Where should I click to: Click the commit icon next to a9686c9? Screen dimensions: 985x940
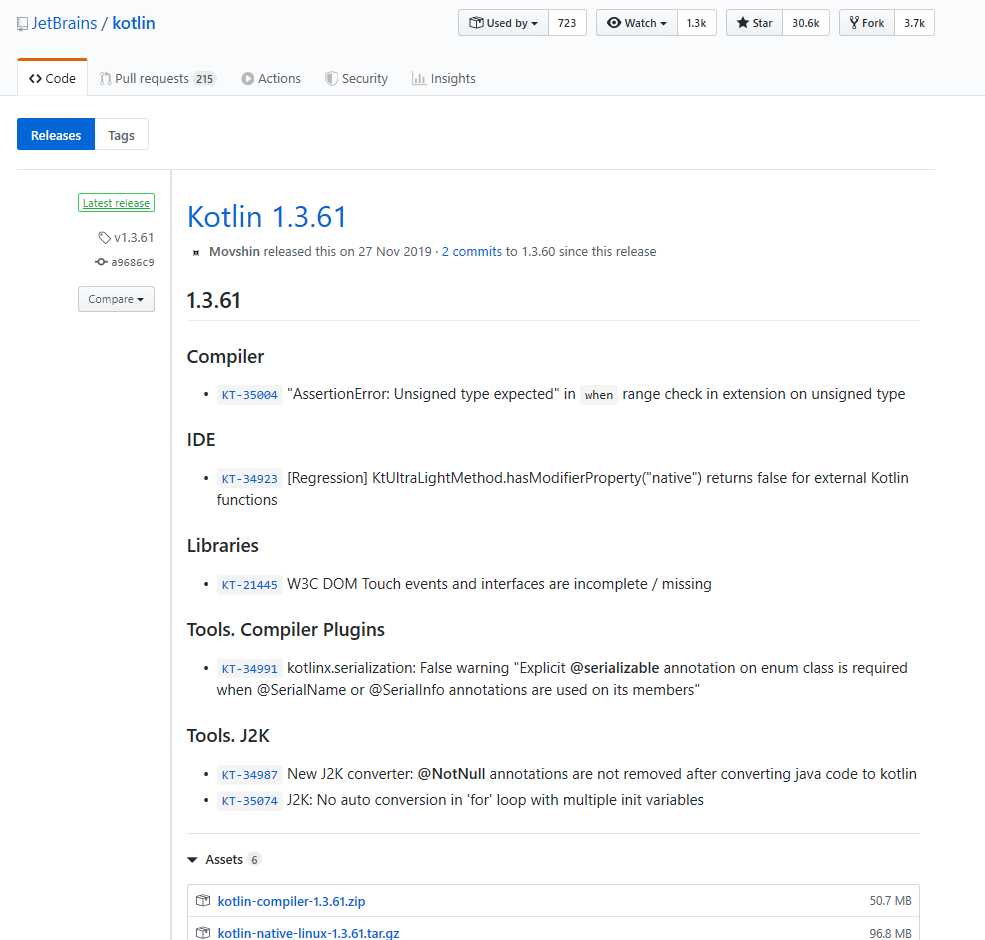pos(101,262)
